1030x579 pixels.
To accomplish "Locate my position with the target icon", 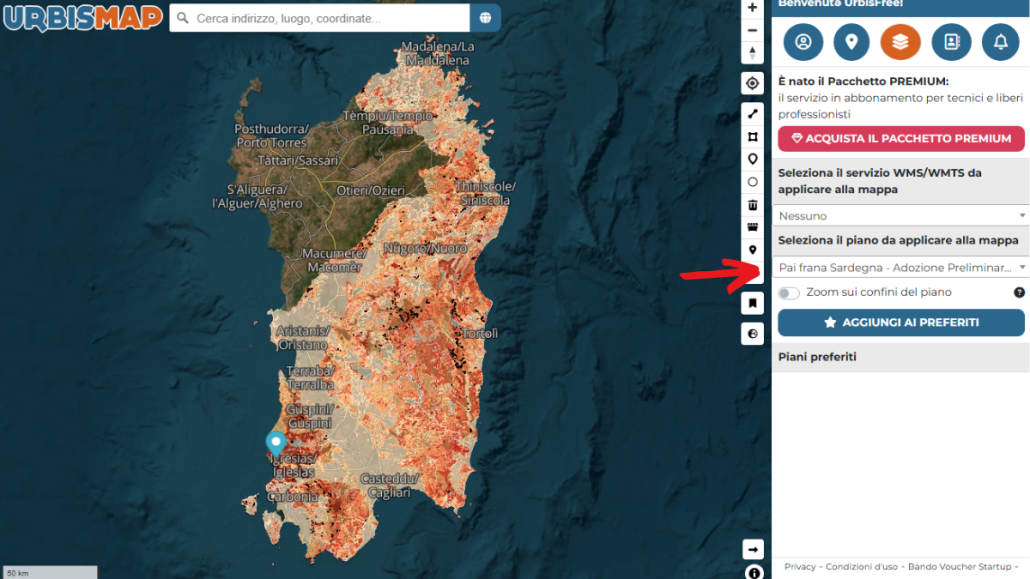I will pyautogui.click(x=752, y=83).
